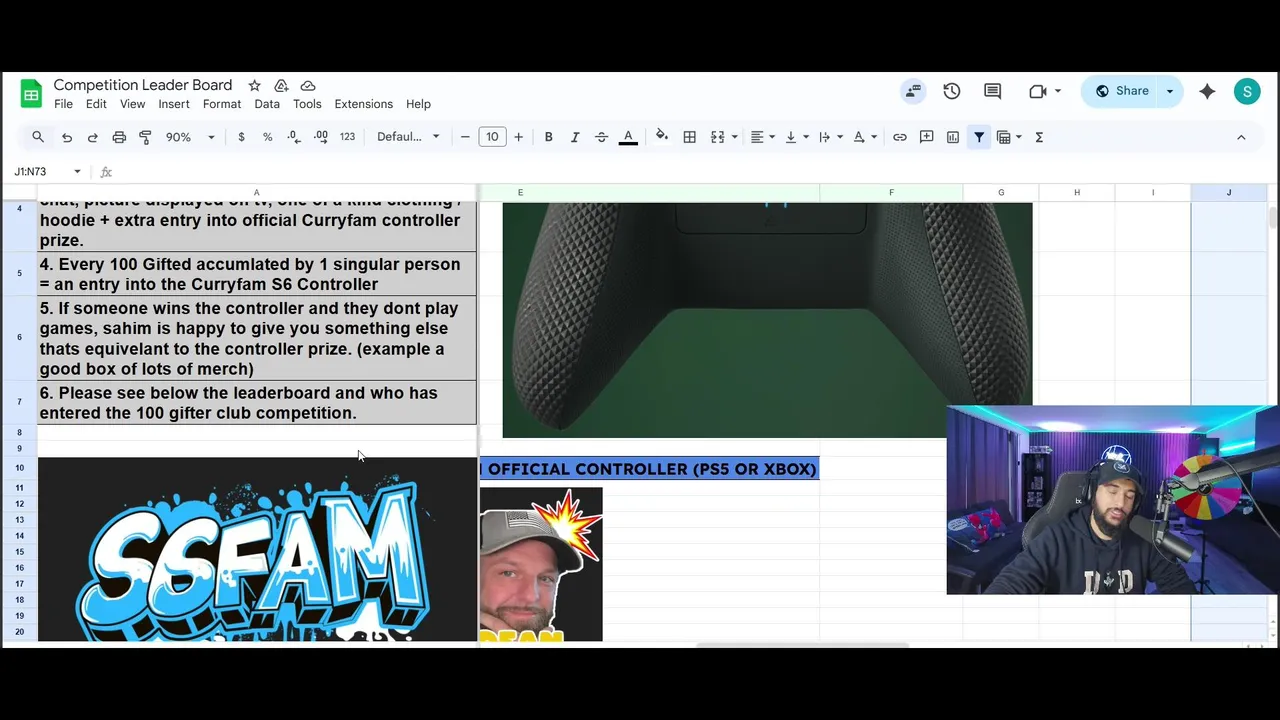Screen dimensions: 1280x720
Task: Expand the Share options arrow
Action: pos(1169,91)
